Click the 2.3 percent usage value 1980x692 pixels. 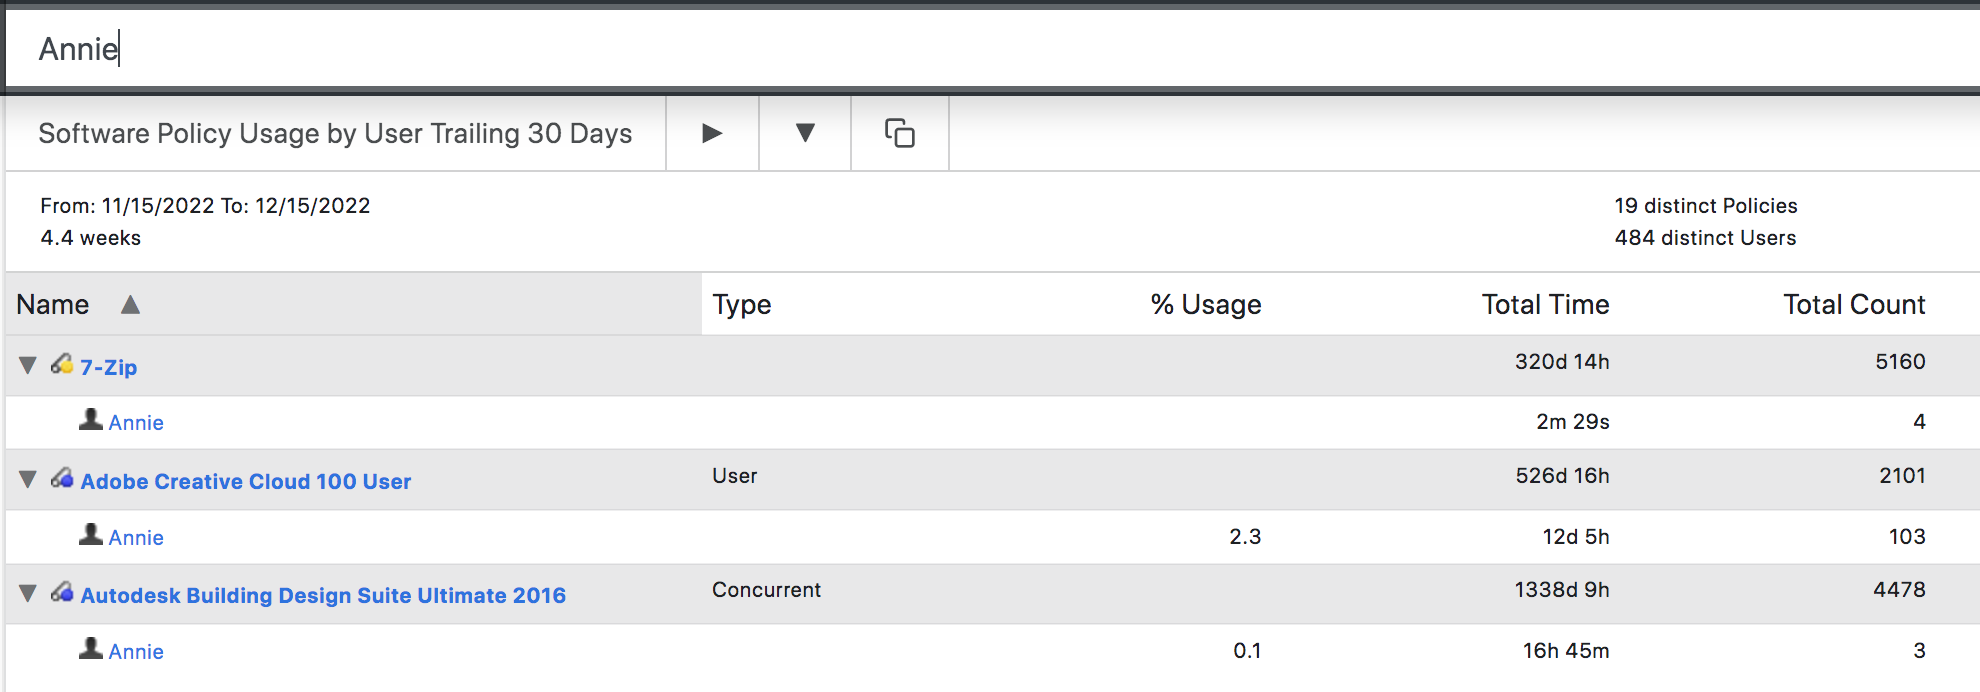click(x=1245, y=536)
